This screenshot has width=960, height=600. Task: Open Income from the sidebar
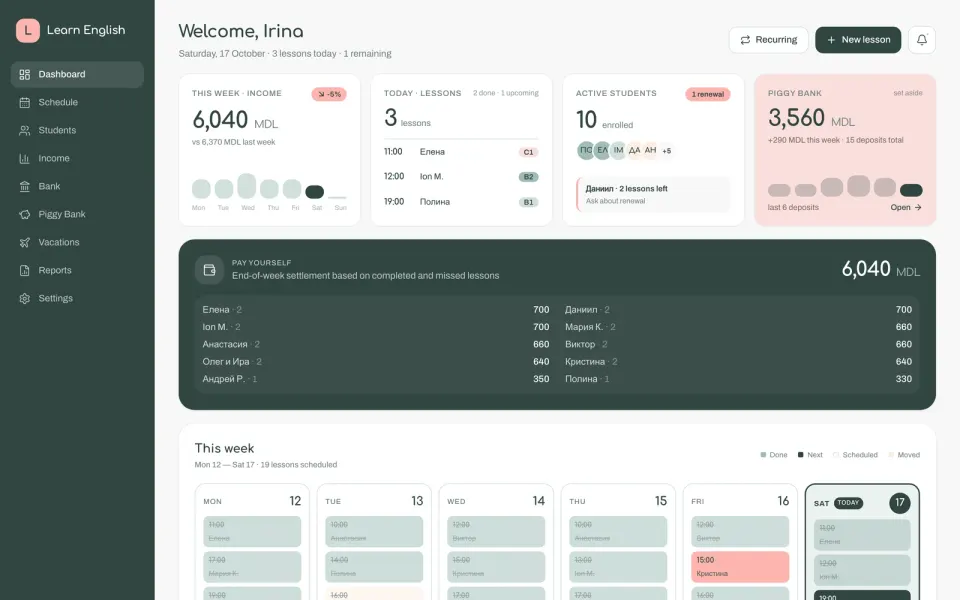(x=77, y=158)
